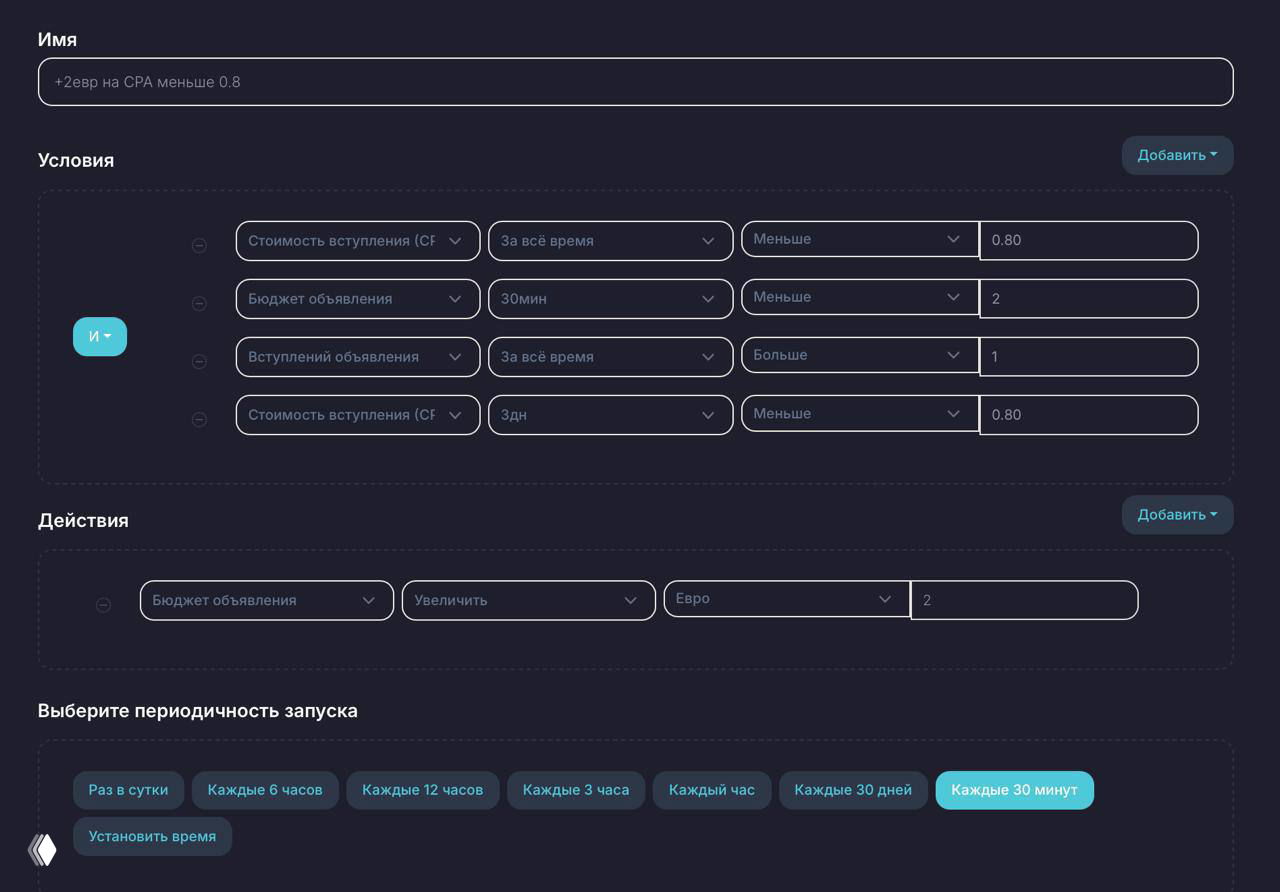
Task: Select Каждые 6 часов frequency
Action: [x=265, y=790]
